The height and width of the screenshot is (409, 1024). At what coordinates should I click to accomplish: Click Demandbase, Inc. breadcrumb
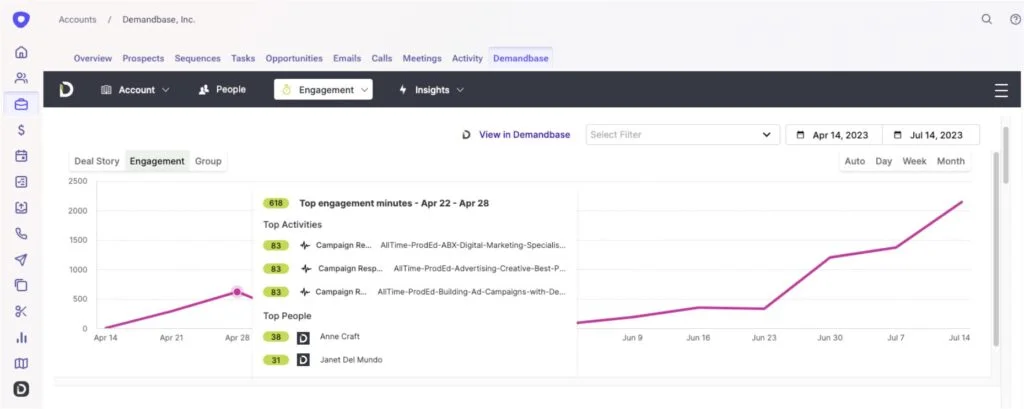tap(159, 20)
